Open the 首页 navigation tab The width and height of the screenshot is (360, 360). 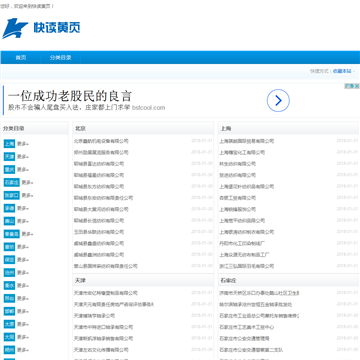point(21,57)
